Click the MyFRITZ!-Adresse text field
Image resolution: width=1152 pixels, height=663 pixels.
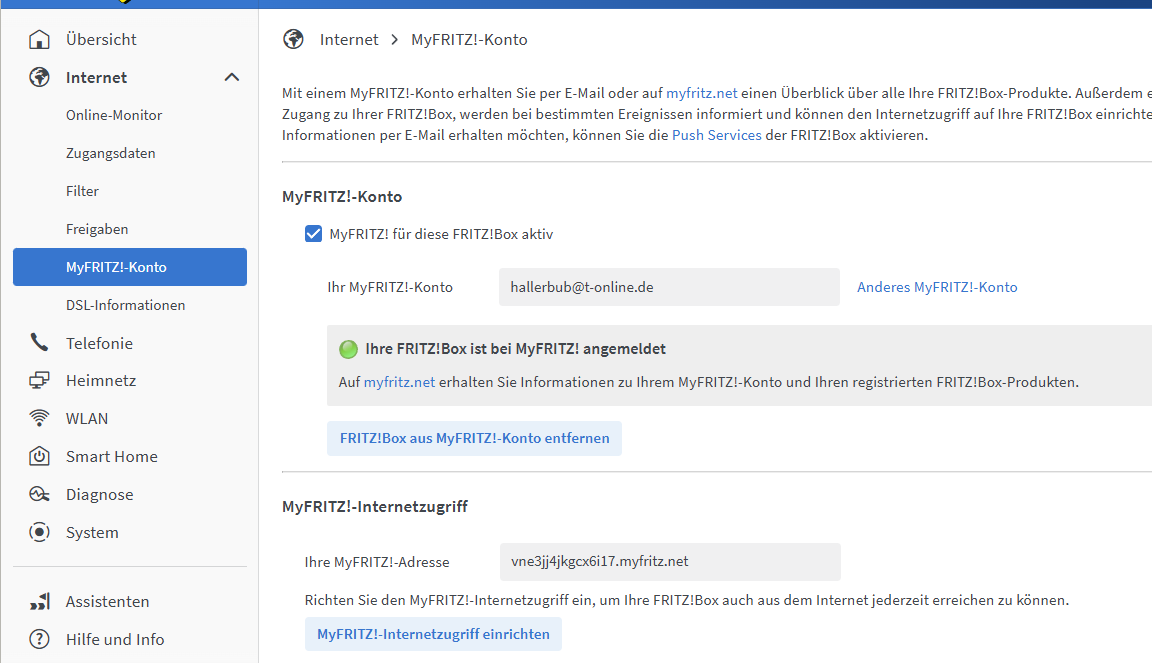(x=669, y=562)
